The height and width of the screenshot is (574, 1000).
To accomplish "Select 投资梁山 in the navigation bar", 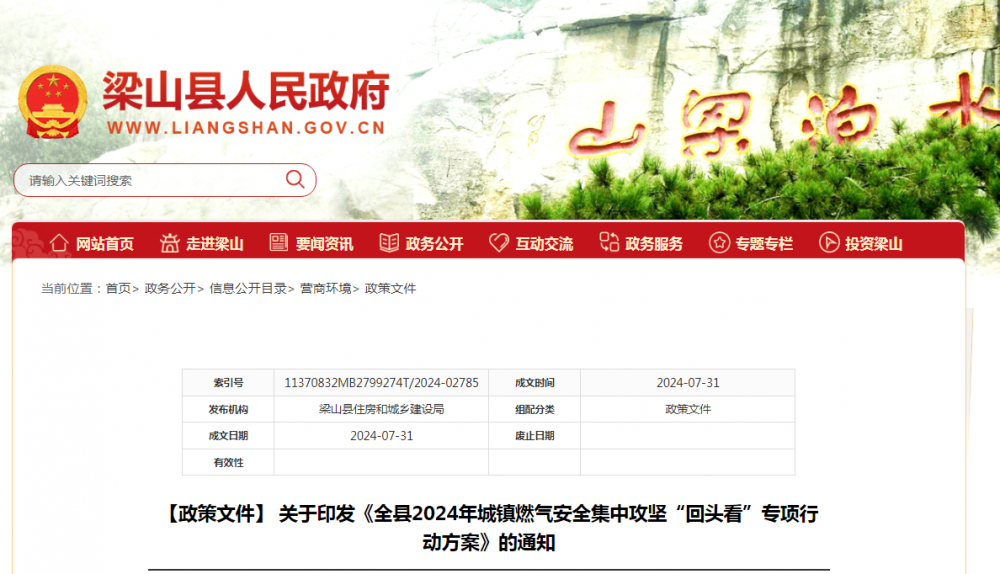I will (x=873, y=244).
